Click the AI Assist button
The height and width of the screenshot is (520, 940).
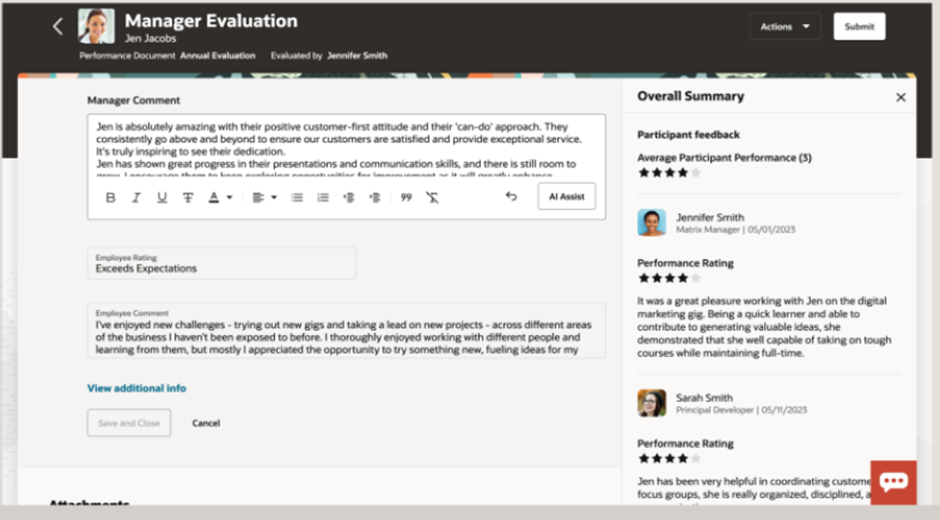[x=566, y=197]
